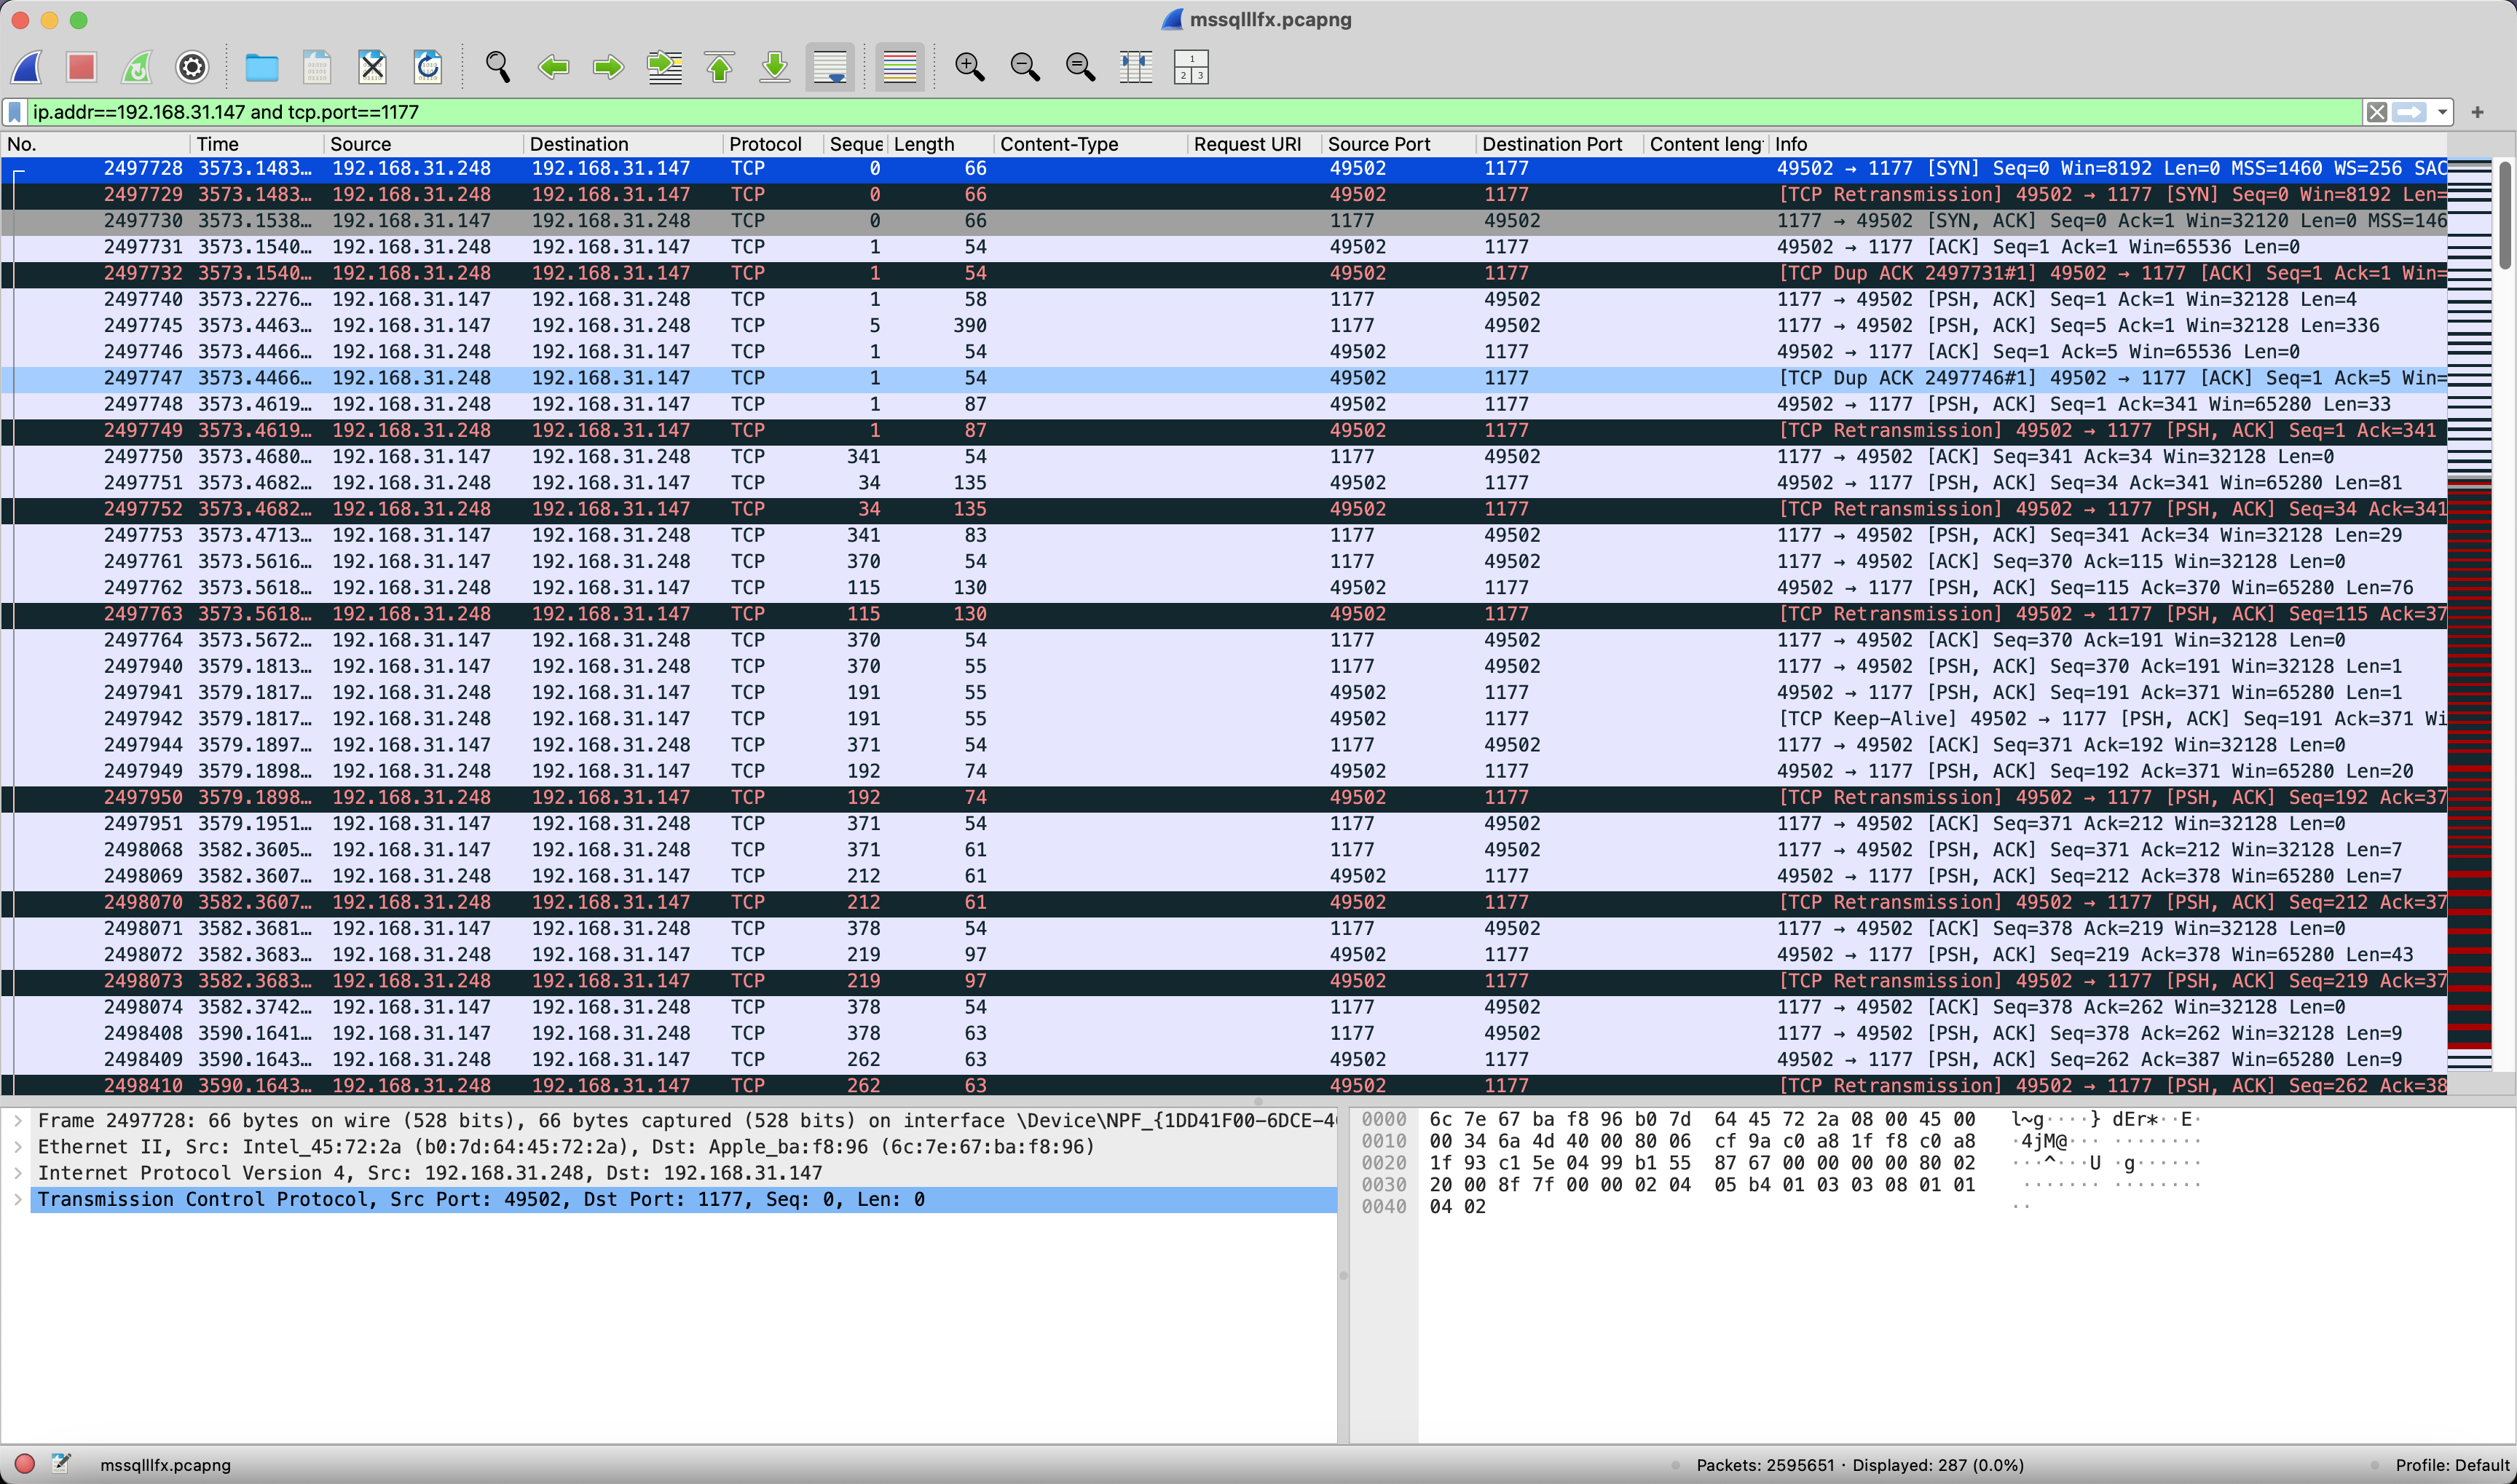Image resolution: width=2517 pixels, height=1484 pixels.
Task: Click the intelligent scrollbar minimap
Action: [2469, 615]
